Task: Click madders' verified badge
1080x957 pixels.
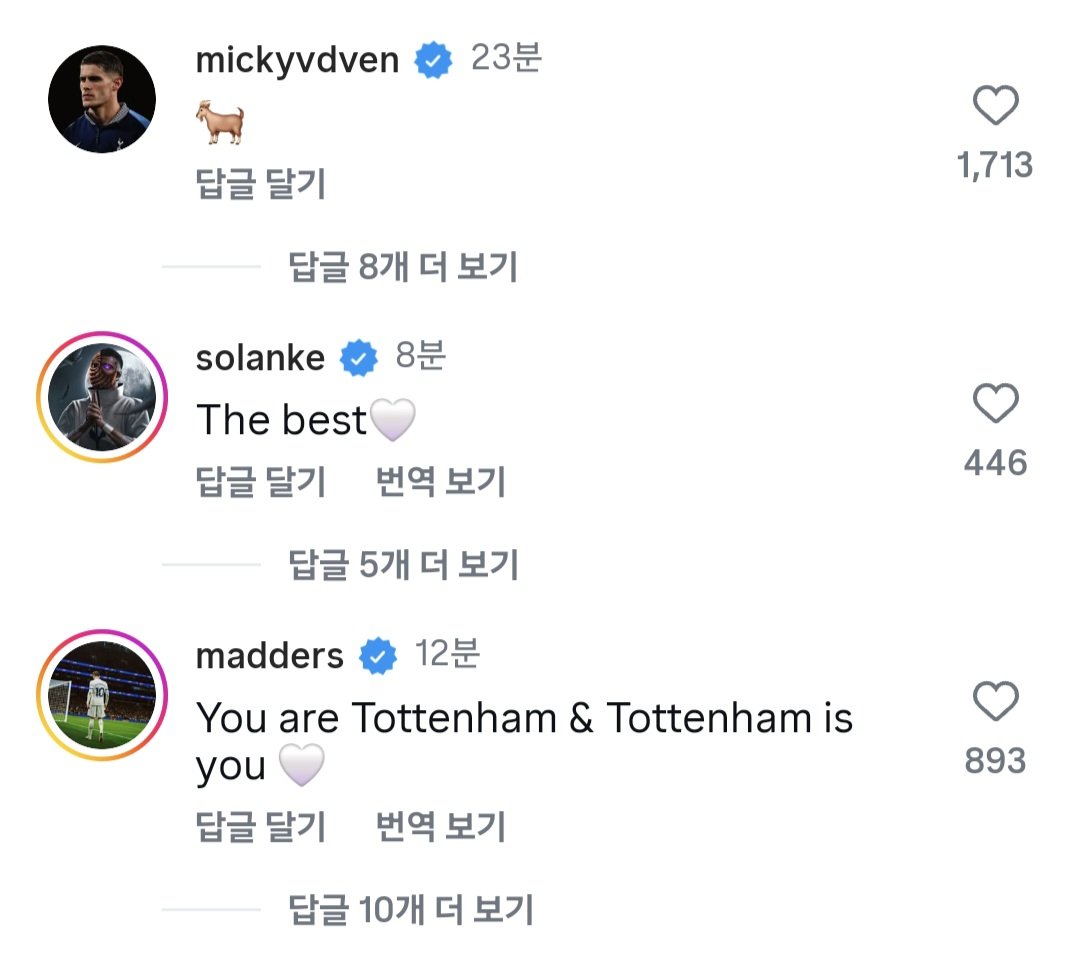Action: [377, 656]
